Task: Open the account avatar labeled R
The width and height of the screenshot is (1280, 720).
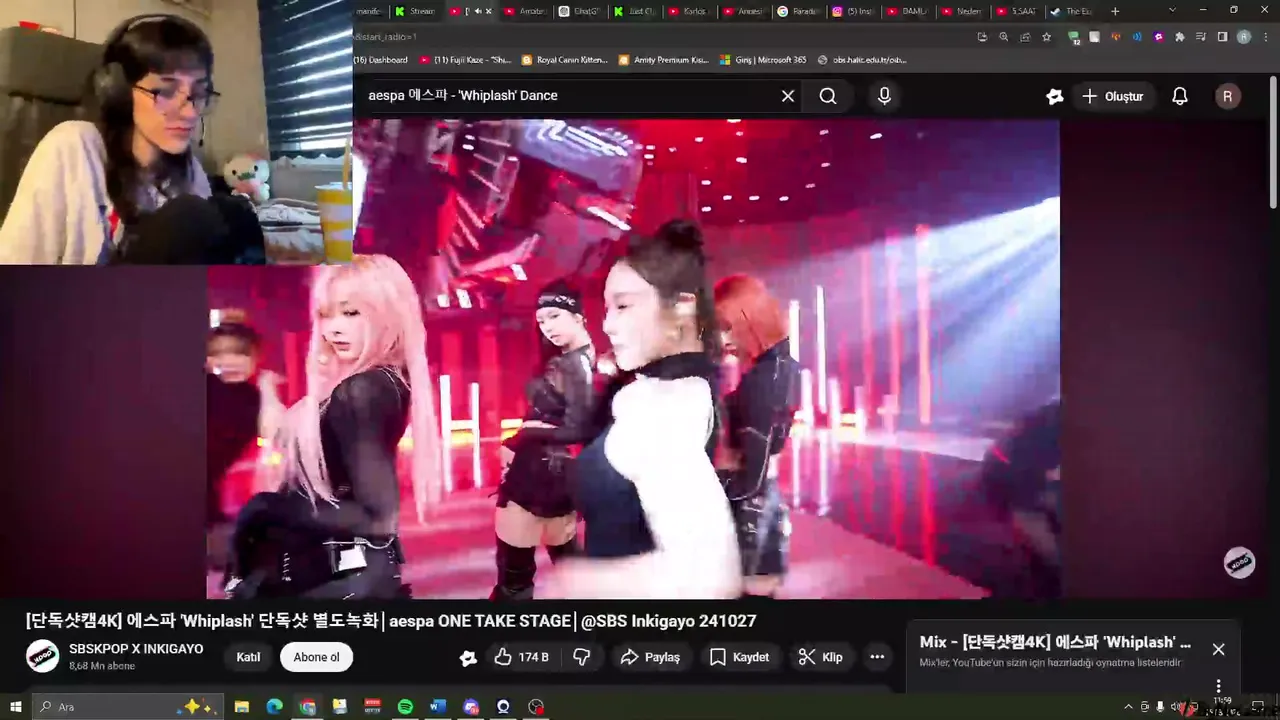Action: [1228, 96]
